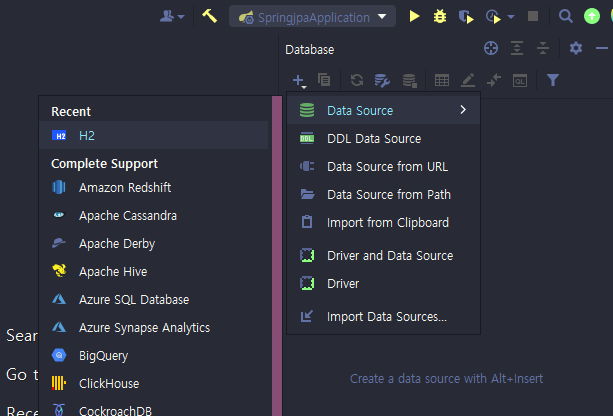This screenshot has height=416, width=613.
Task: Click 'Create a data source with Alt+Insert' hint
Action: tap(446, 378)
